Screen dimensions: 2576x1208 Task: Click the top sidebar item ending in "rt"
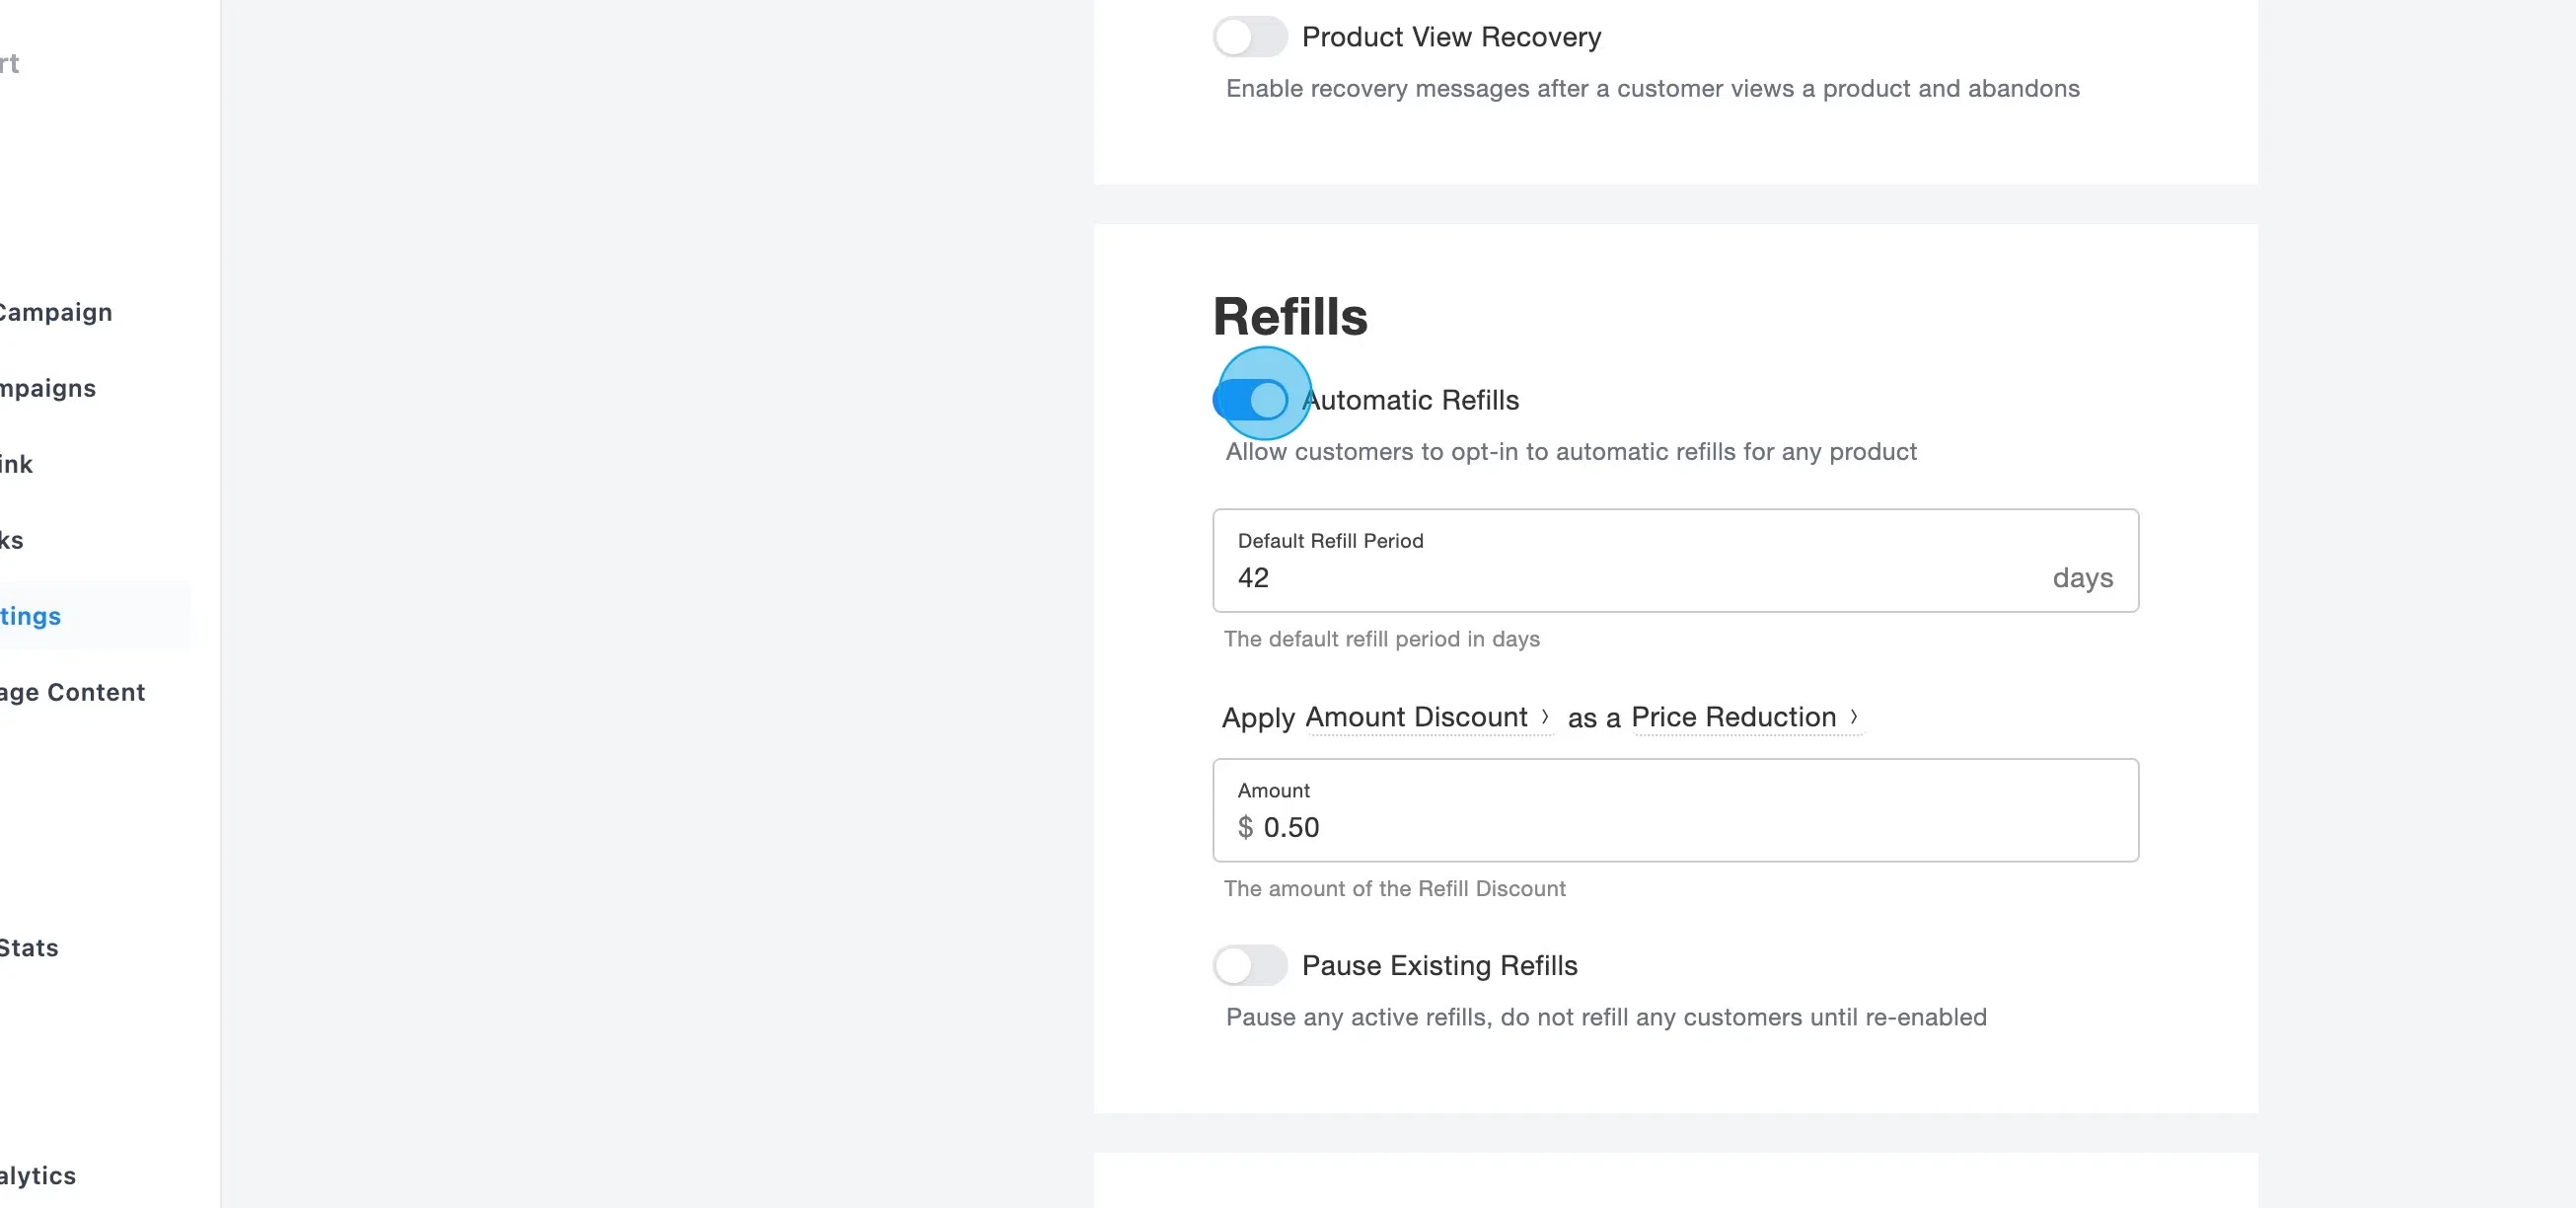point(10,64)
